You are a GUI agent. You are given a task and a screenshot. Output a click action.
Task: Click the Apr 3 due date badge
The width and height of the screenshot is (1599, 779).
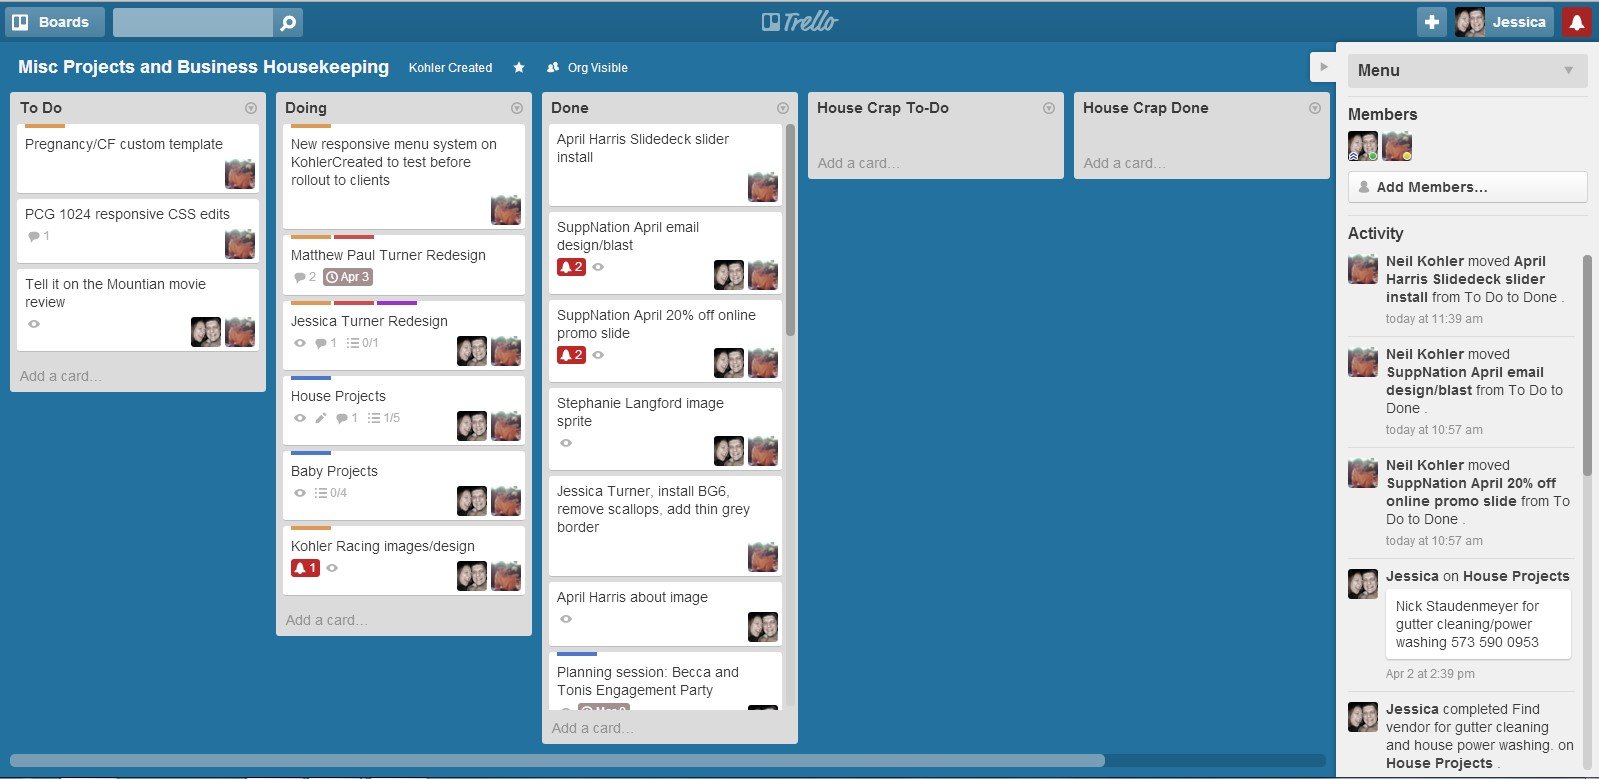coord(348,277)
